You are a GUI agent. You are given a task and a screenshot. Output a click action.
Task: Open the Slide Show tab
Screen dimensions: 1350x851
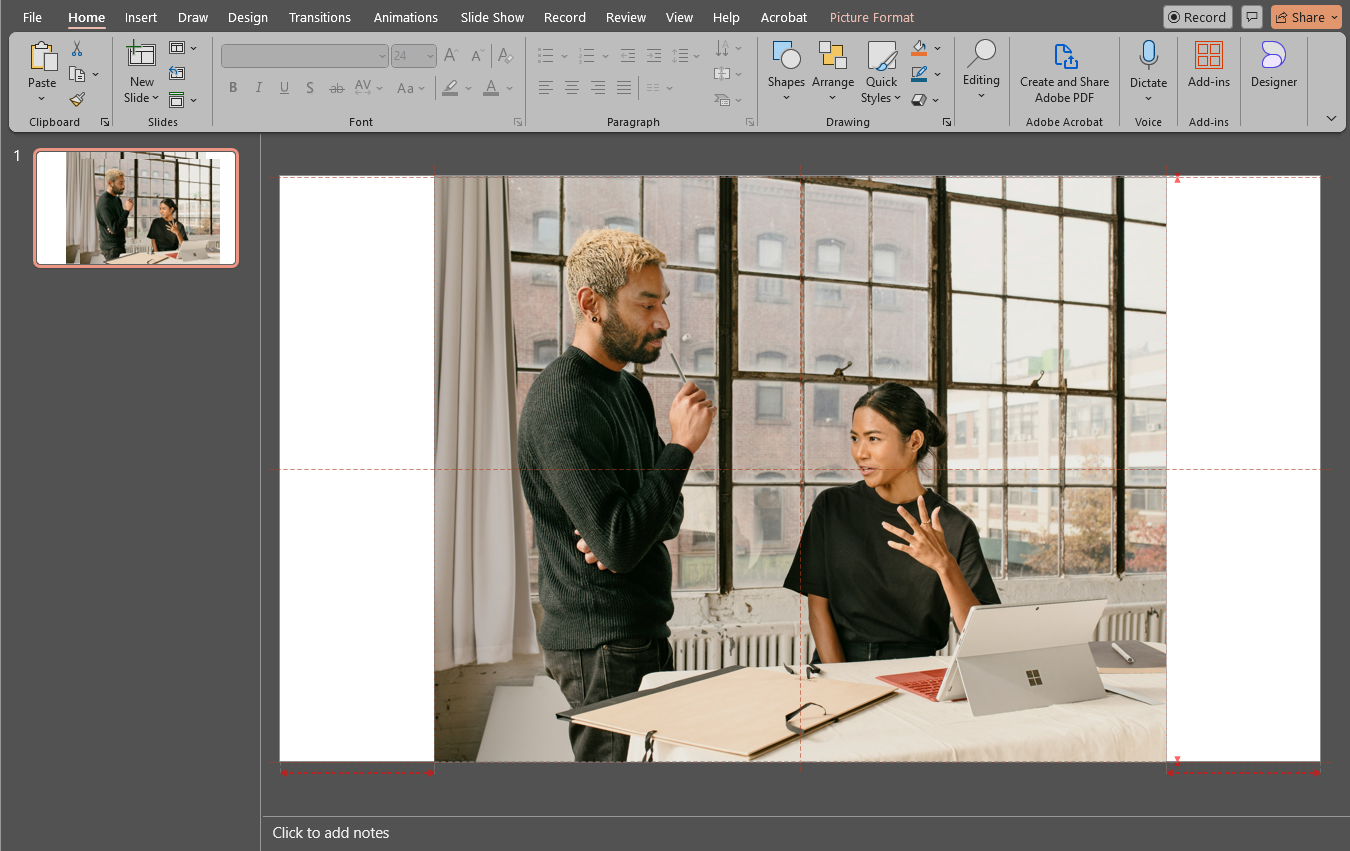(x=492, y=17)
